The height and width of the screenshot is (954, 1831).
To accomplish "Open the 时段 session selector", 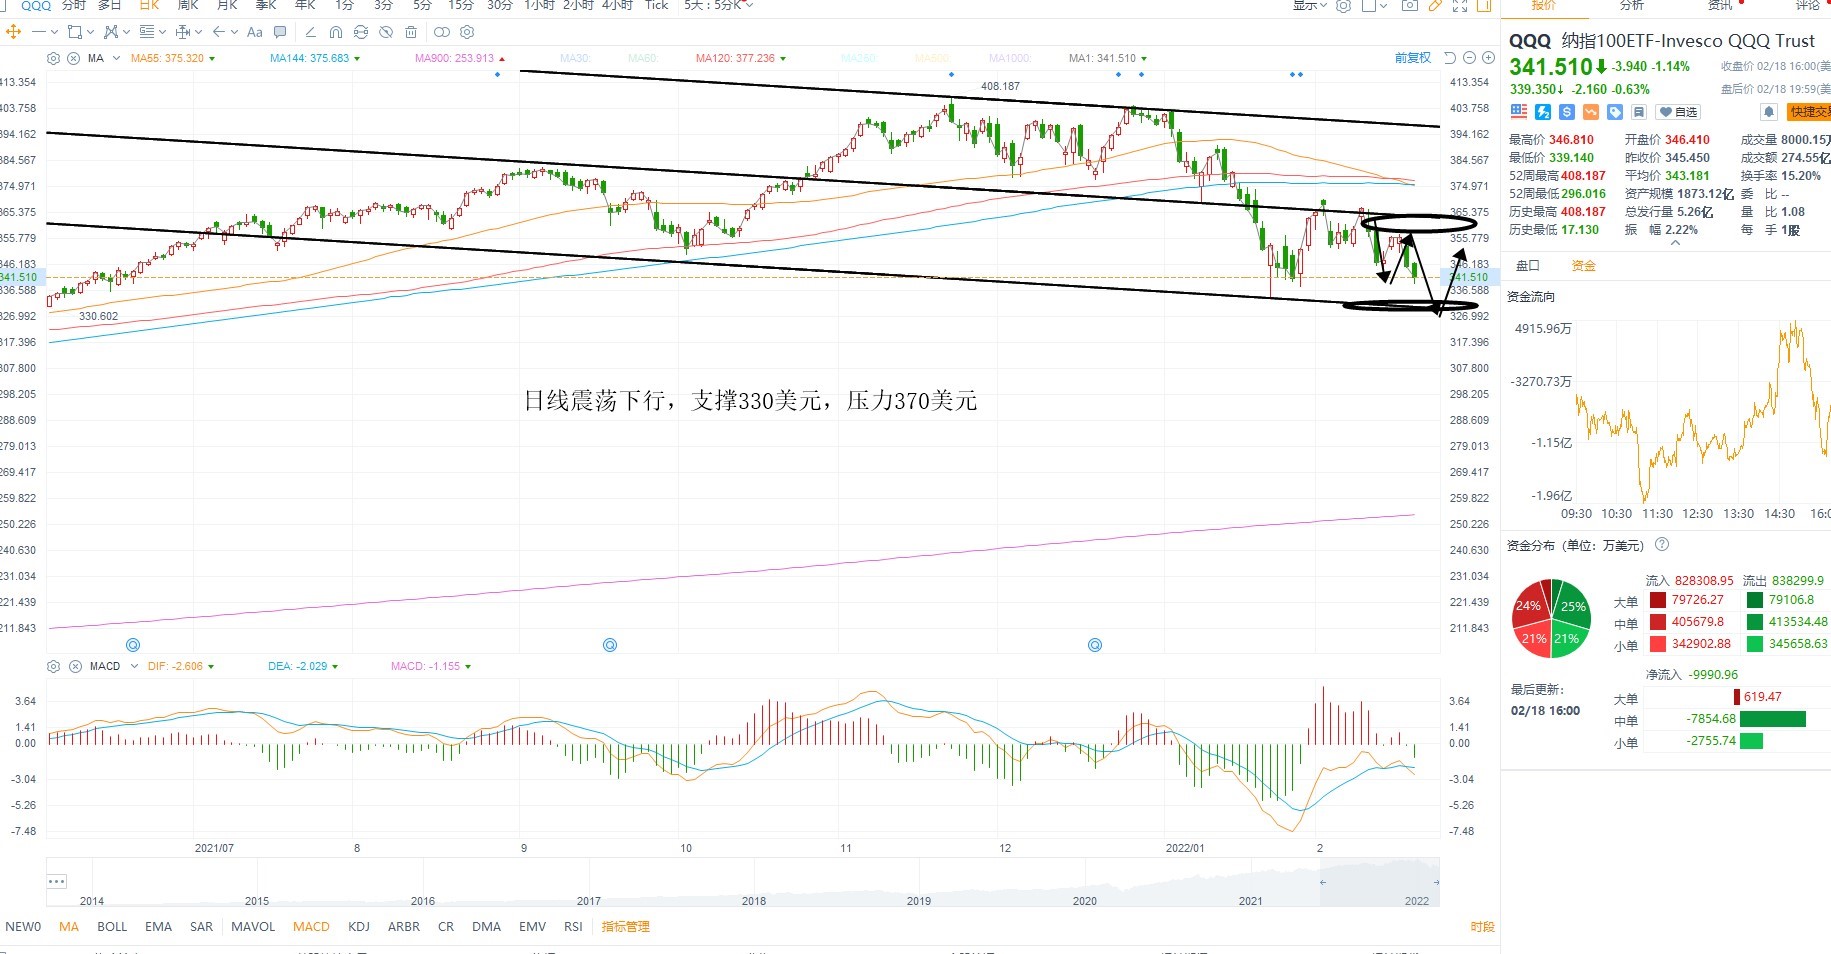I will click(x=1482, y=927).
